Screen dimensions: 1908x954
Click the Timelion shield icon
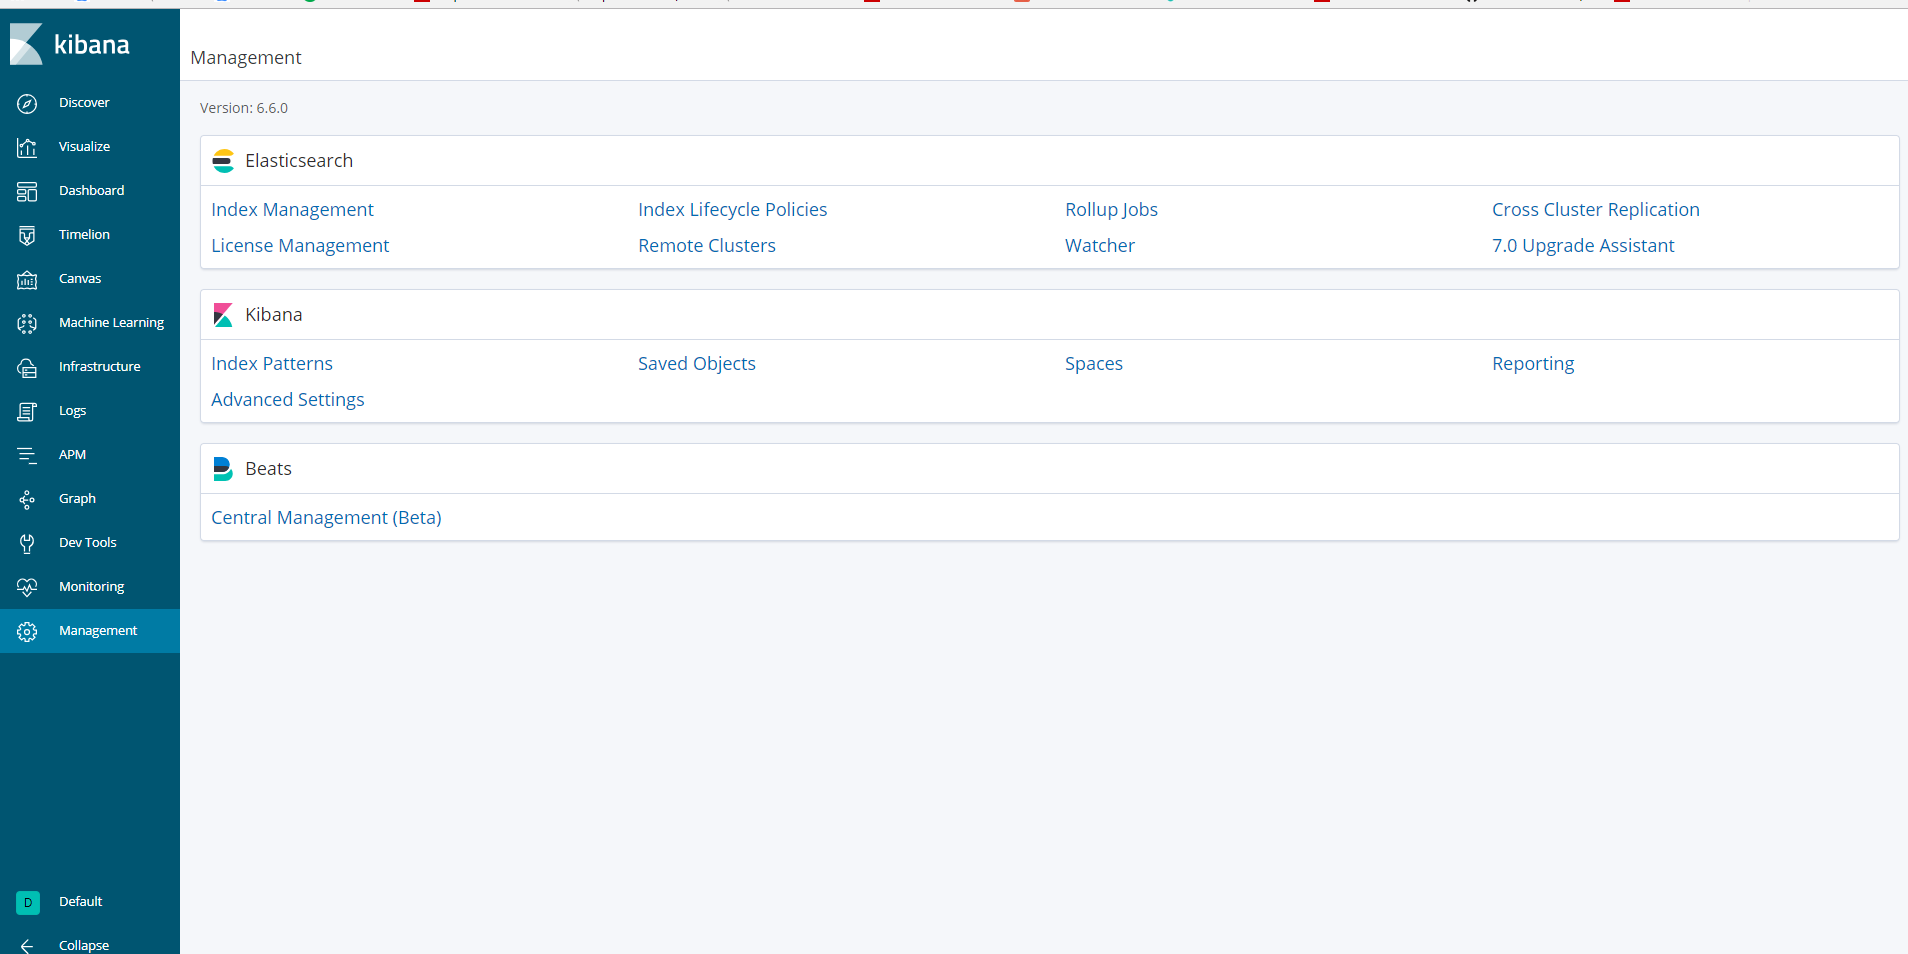pyautogui.click(x=27, y=235)
